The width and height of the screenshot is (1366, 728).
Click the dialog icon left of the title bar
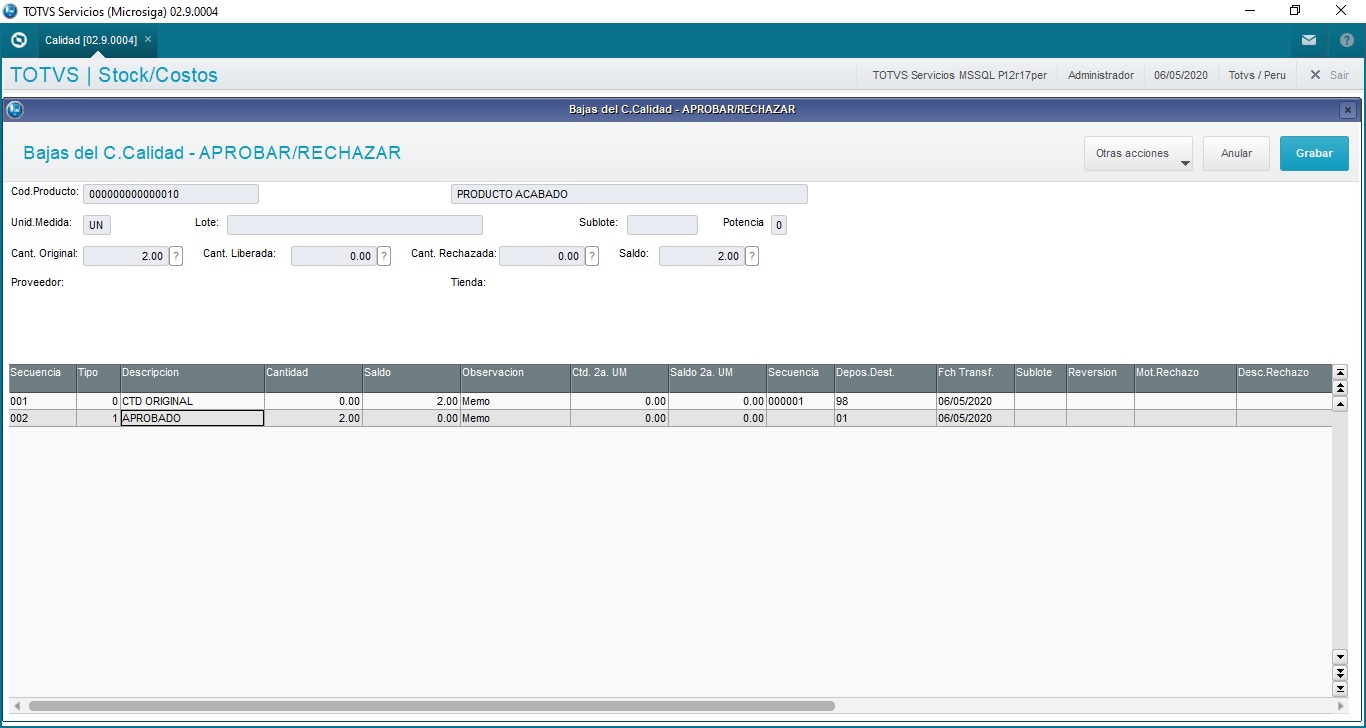(x=15, y=110)
